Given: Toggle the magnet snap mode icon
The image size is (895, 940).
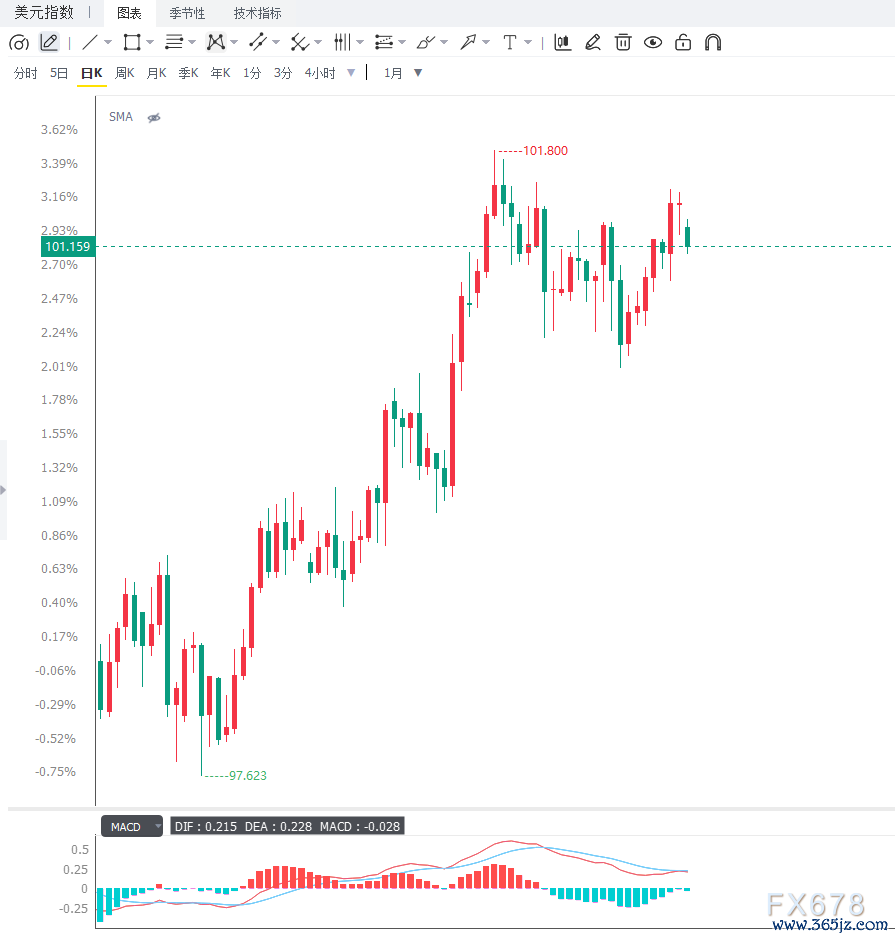Looking at the screenshot, I should (x=713, y=43).
